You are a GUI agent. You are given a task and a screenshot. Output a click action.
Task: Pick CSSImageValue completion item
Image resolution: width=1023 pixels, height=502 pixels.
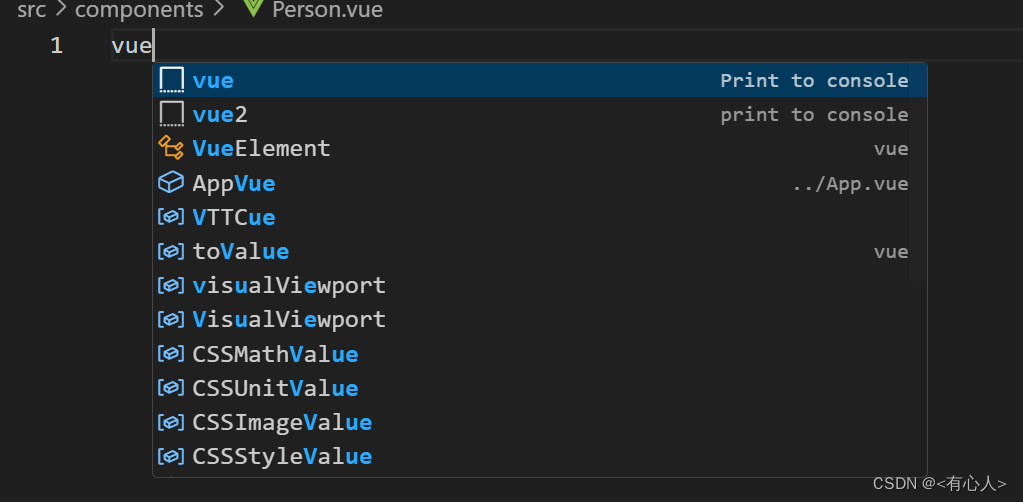point(540,422)
